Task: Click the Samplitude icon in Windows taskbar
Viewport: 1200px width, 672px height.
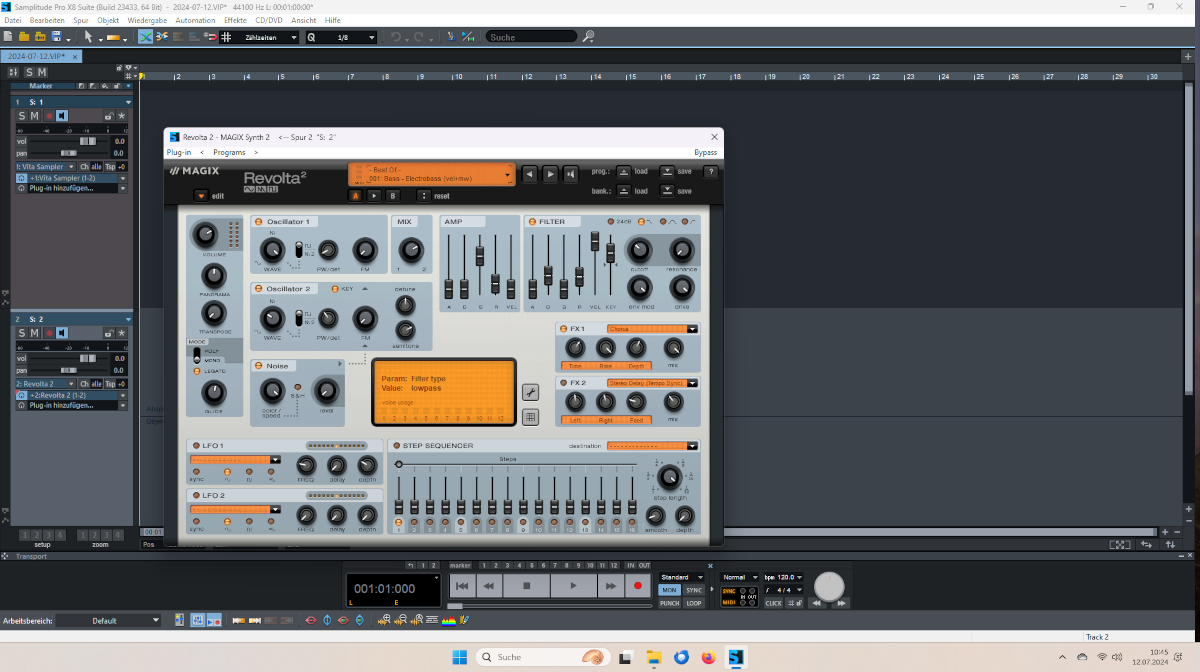Action: (x=736, y=657)
